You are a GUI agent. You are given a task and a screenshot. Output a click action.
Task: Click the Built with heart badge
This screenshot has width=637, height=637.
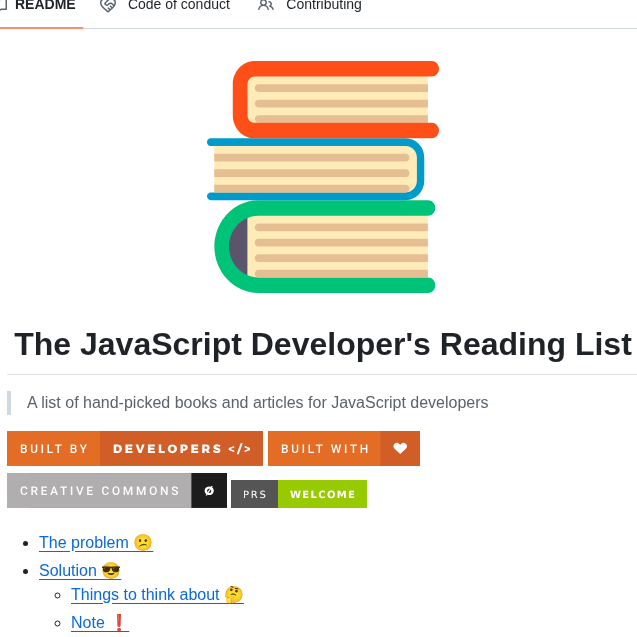[344, 448]
